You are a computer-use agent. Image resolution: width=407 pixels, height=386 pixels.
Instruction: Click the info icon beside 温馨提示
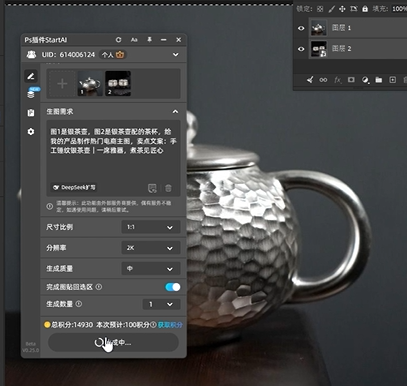click(50, 206)
